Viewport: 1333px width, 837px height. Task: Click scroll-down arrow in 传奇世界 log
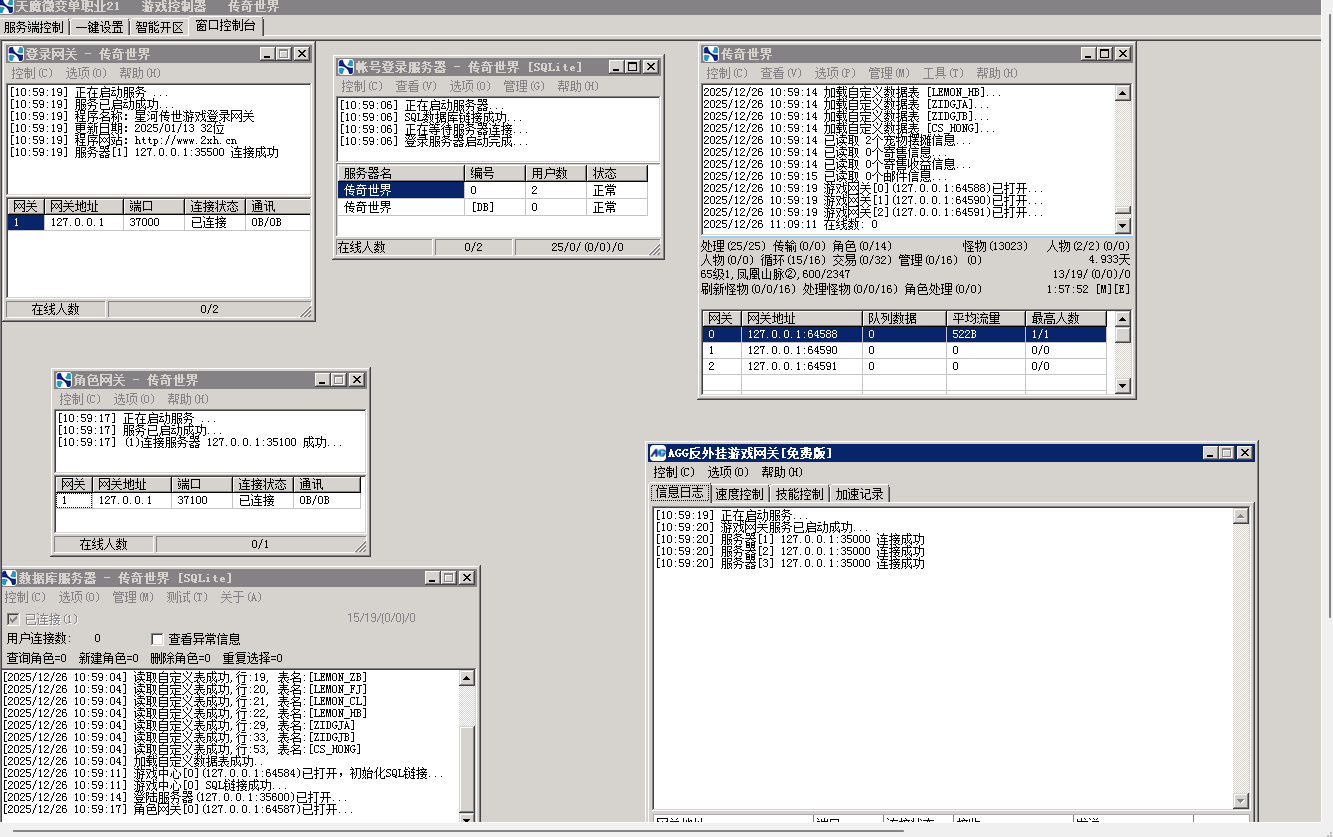click(1122, 227)
